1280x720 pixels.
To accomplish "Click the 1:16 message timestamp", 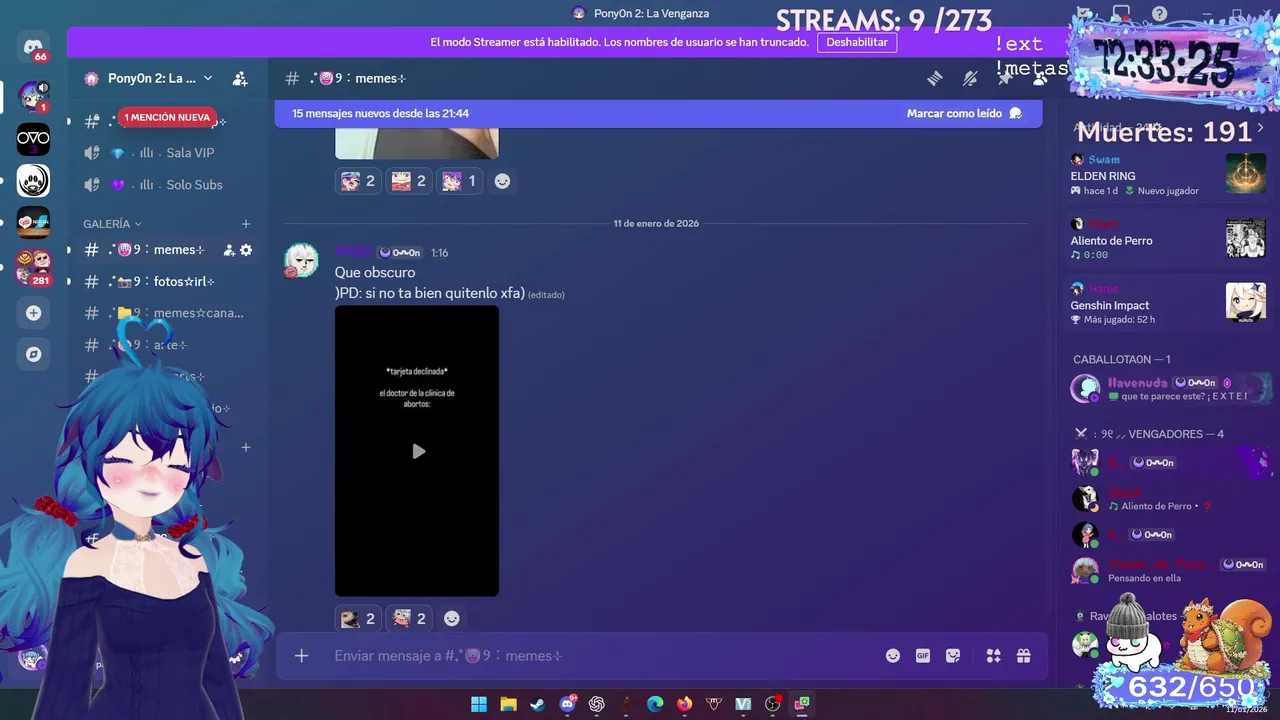I will click(x=439, y=253).
